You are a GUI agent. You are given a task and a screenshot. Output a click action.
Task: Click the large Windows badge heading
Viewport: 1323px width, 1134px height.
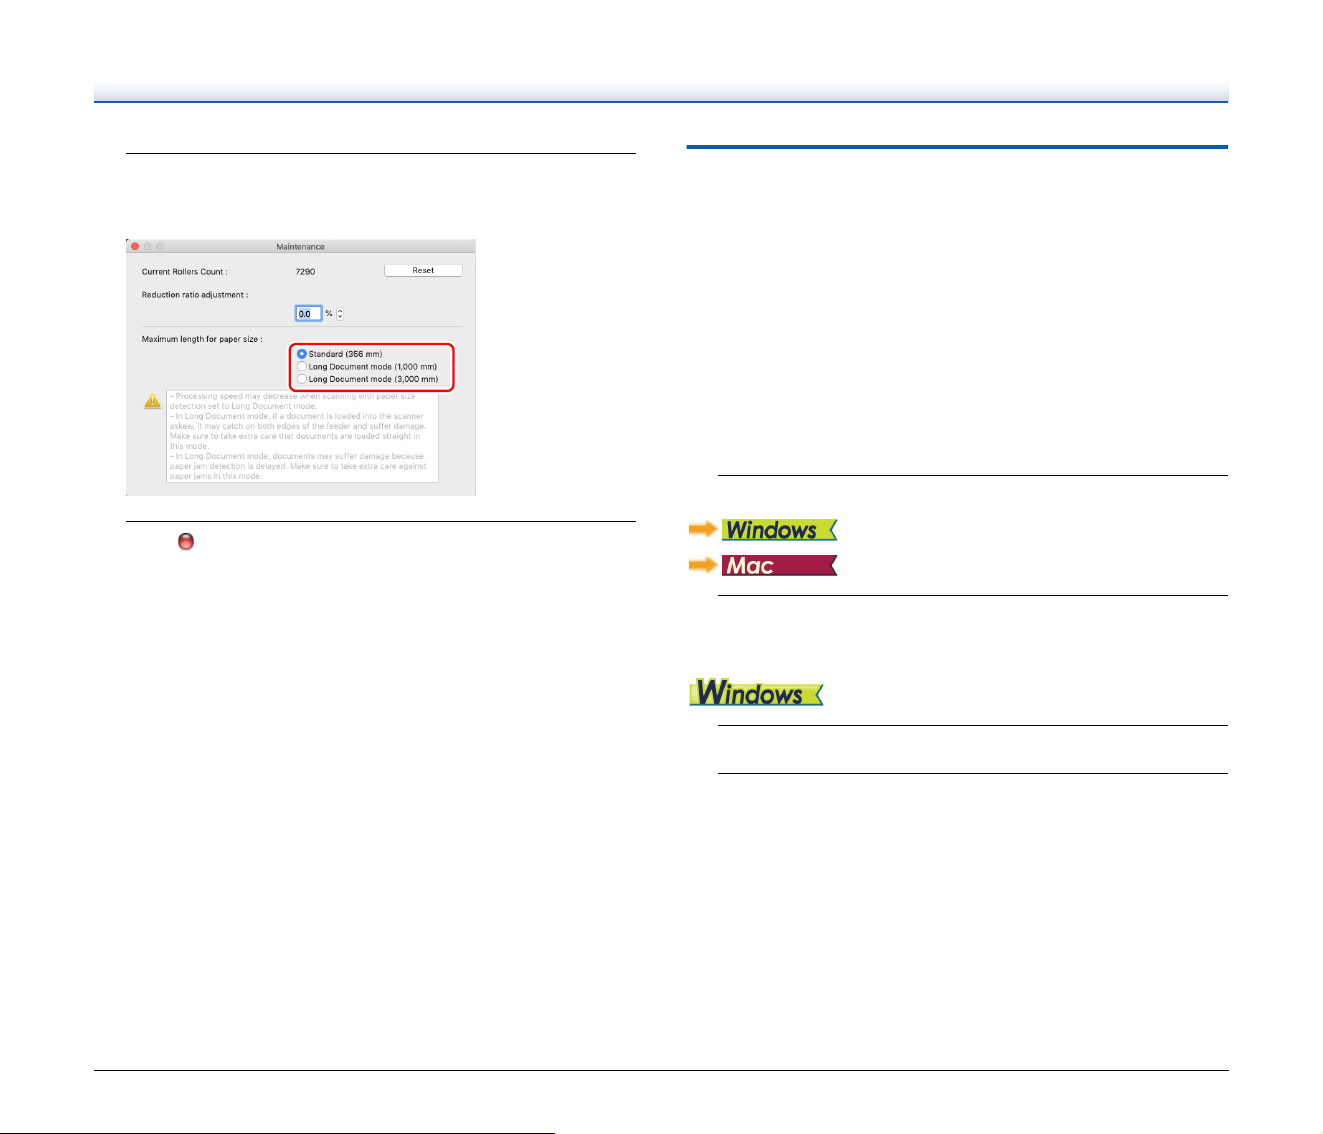756,692
